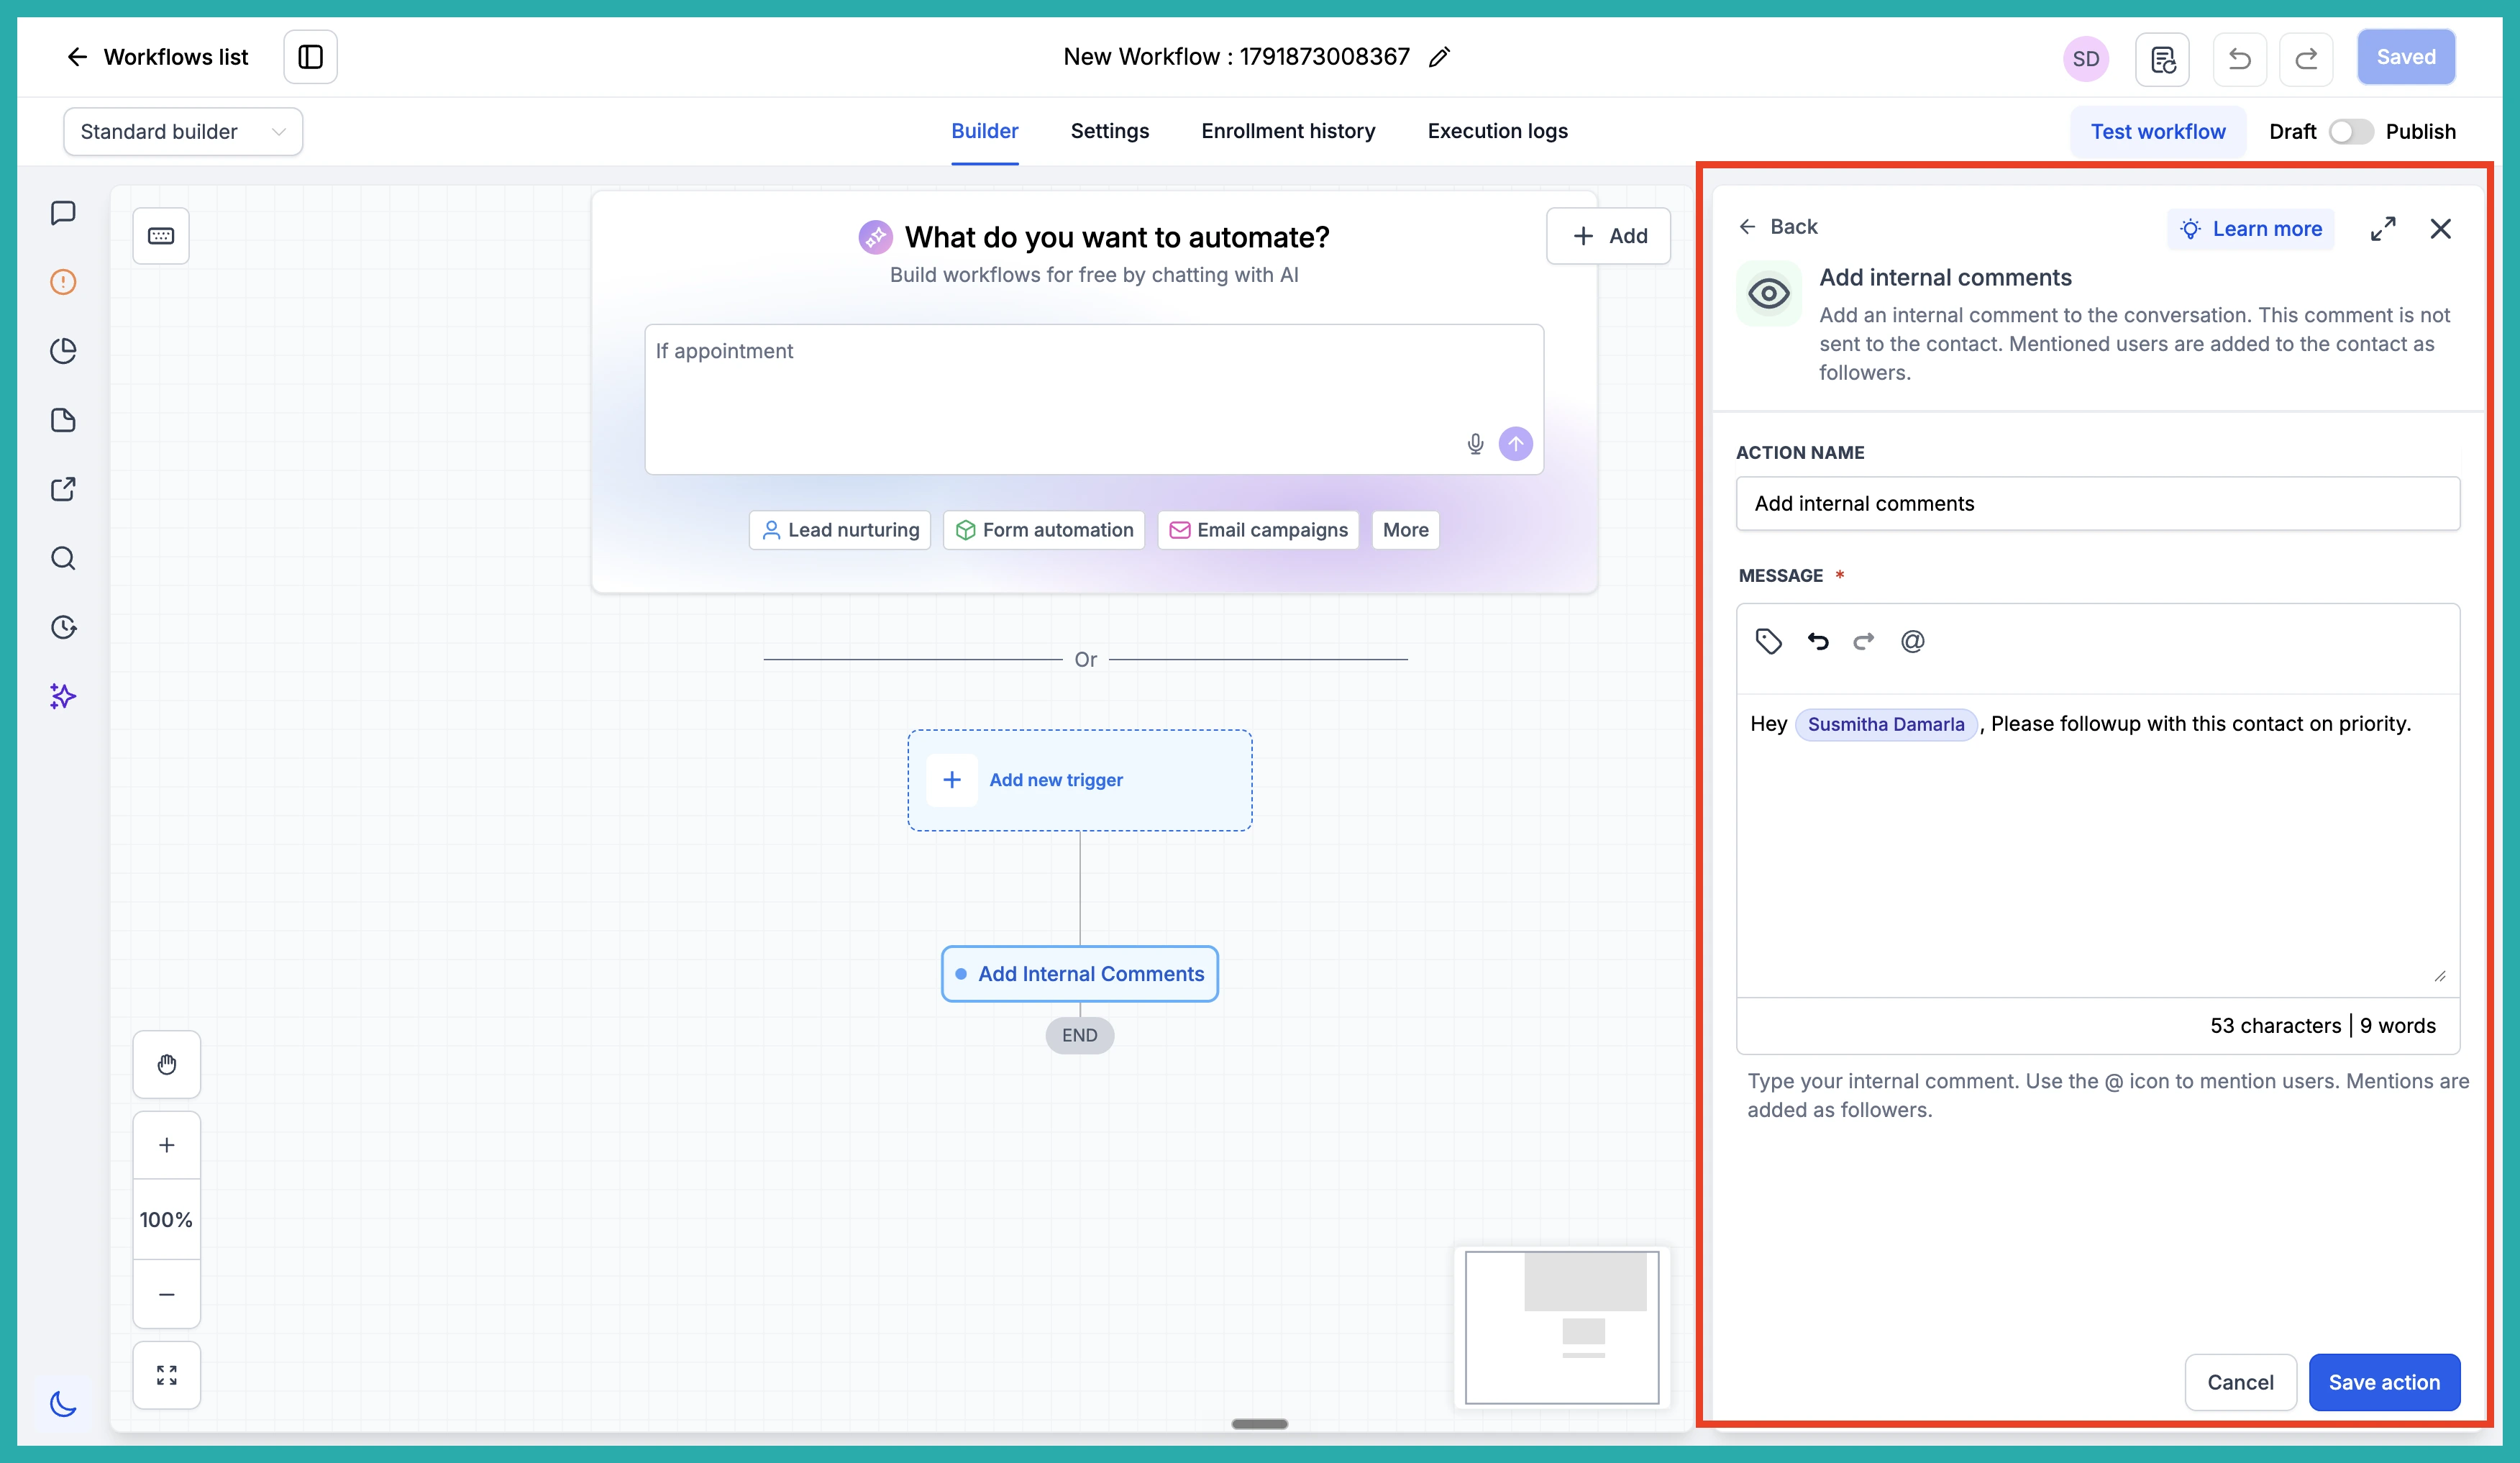Click the top bar undo arrow
Viewport: 2520px width, 1463px height.
pyautogui.click(x=2240, y=59)
